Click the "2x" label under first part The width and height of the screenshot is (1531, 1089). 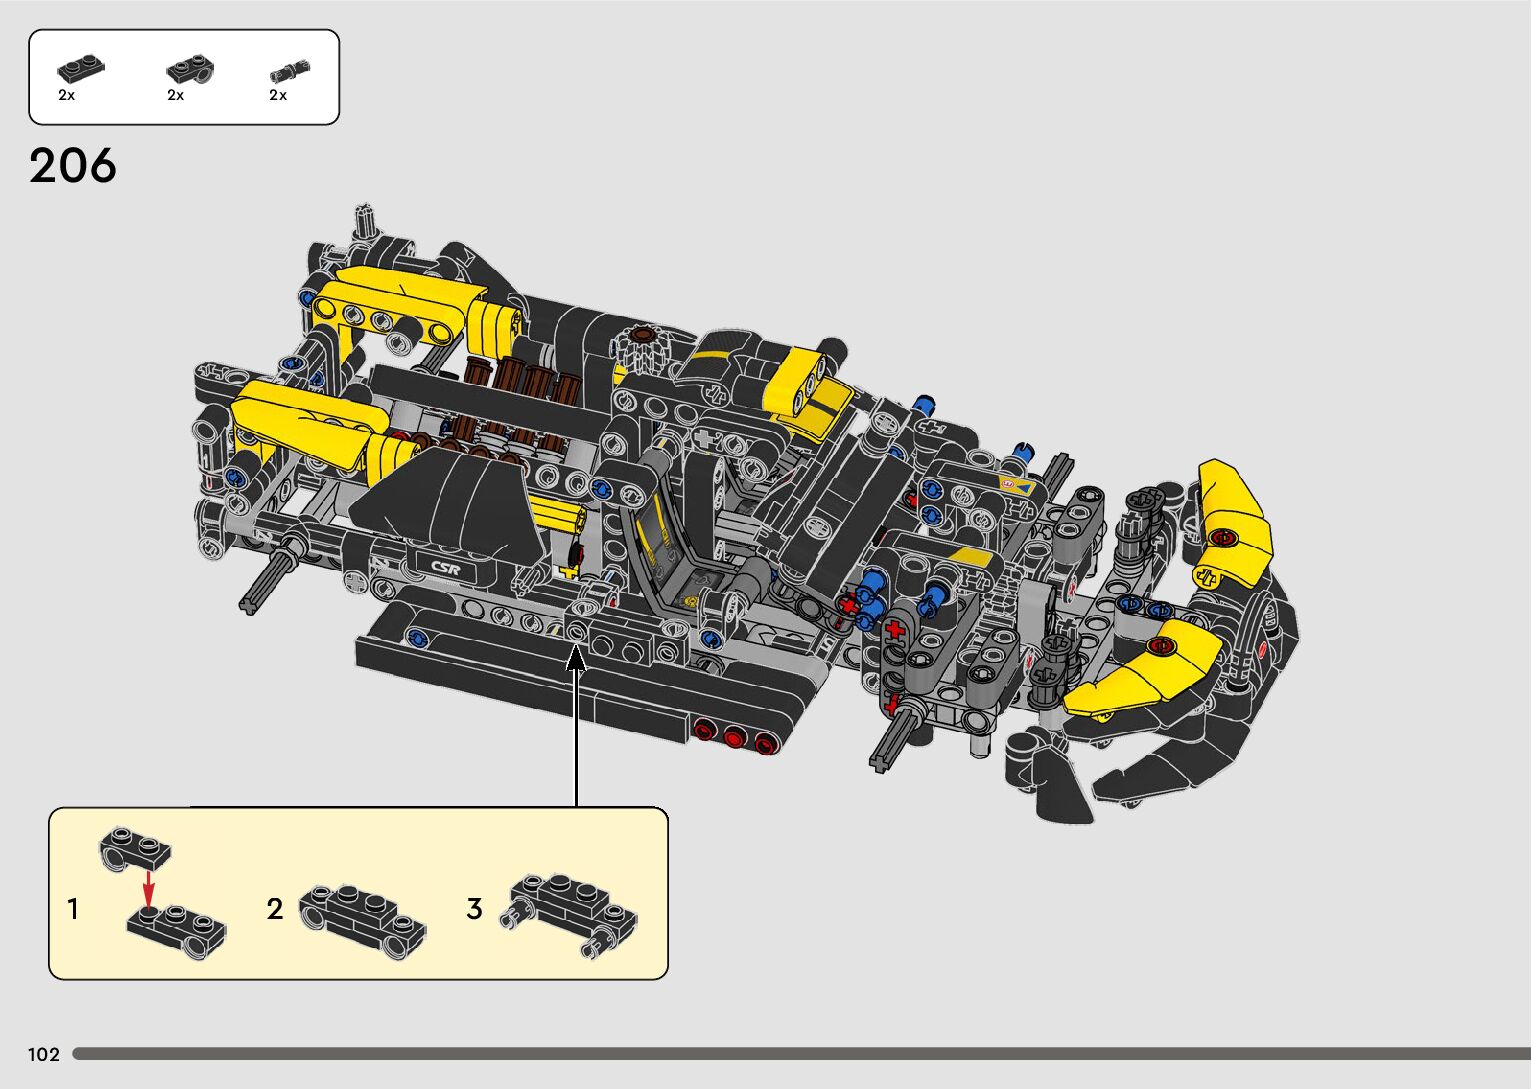67,95
